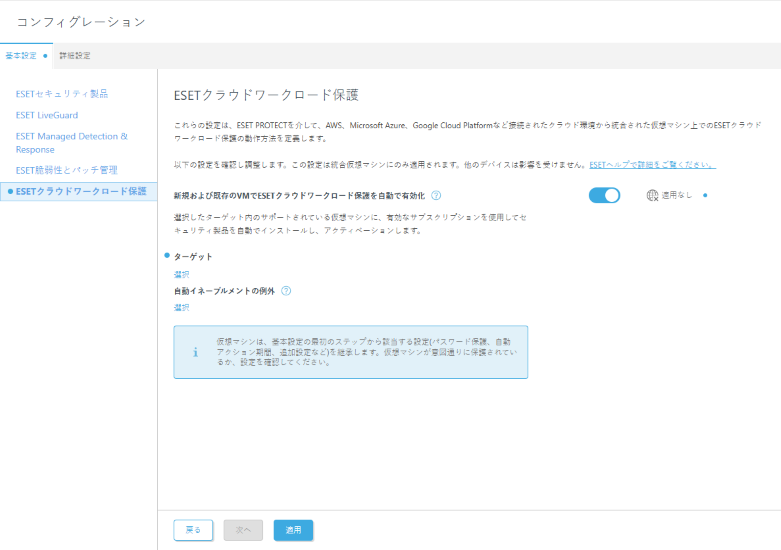
Task: Select ESETクラウドワークロード保護 sidebar item
Action: (x=81, y=191)
